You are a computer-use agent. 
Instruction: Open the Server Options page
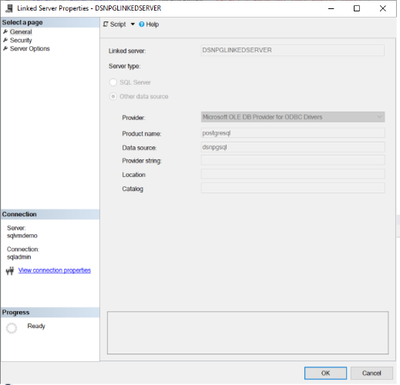pos(30,49)
